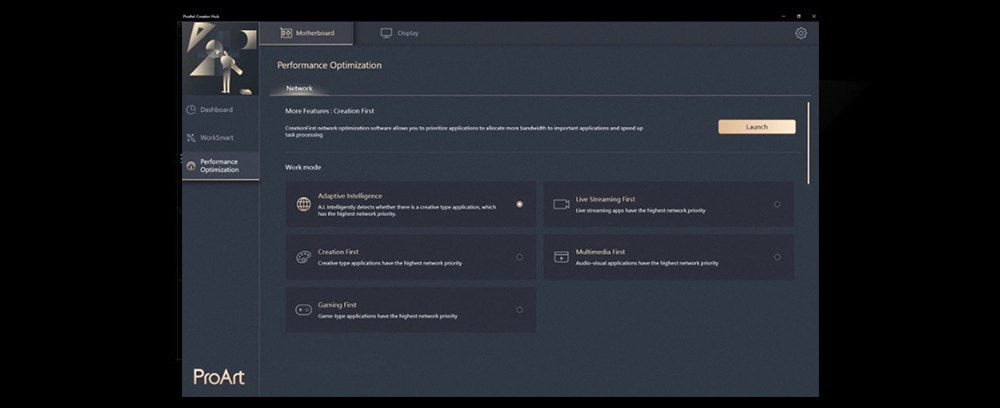Click the Performance Optimization gauge icon

pos(191,166)
